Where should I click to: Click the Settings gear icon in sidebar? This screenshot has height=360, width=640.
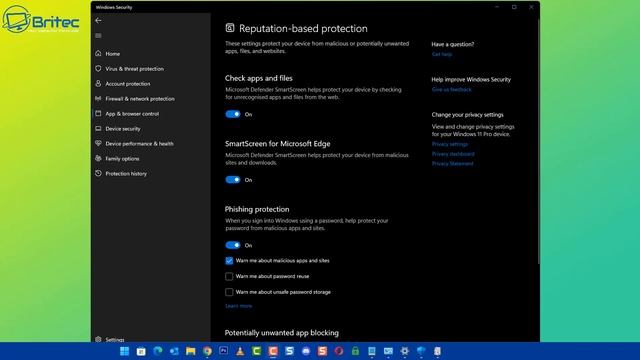[98, 339]
